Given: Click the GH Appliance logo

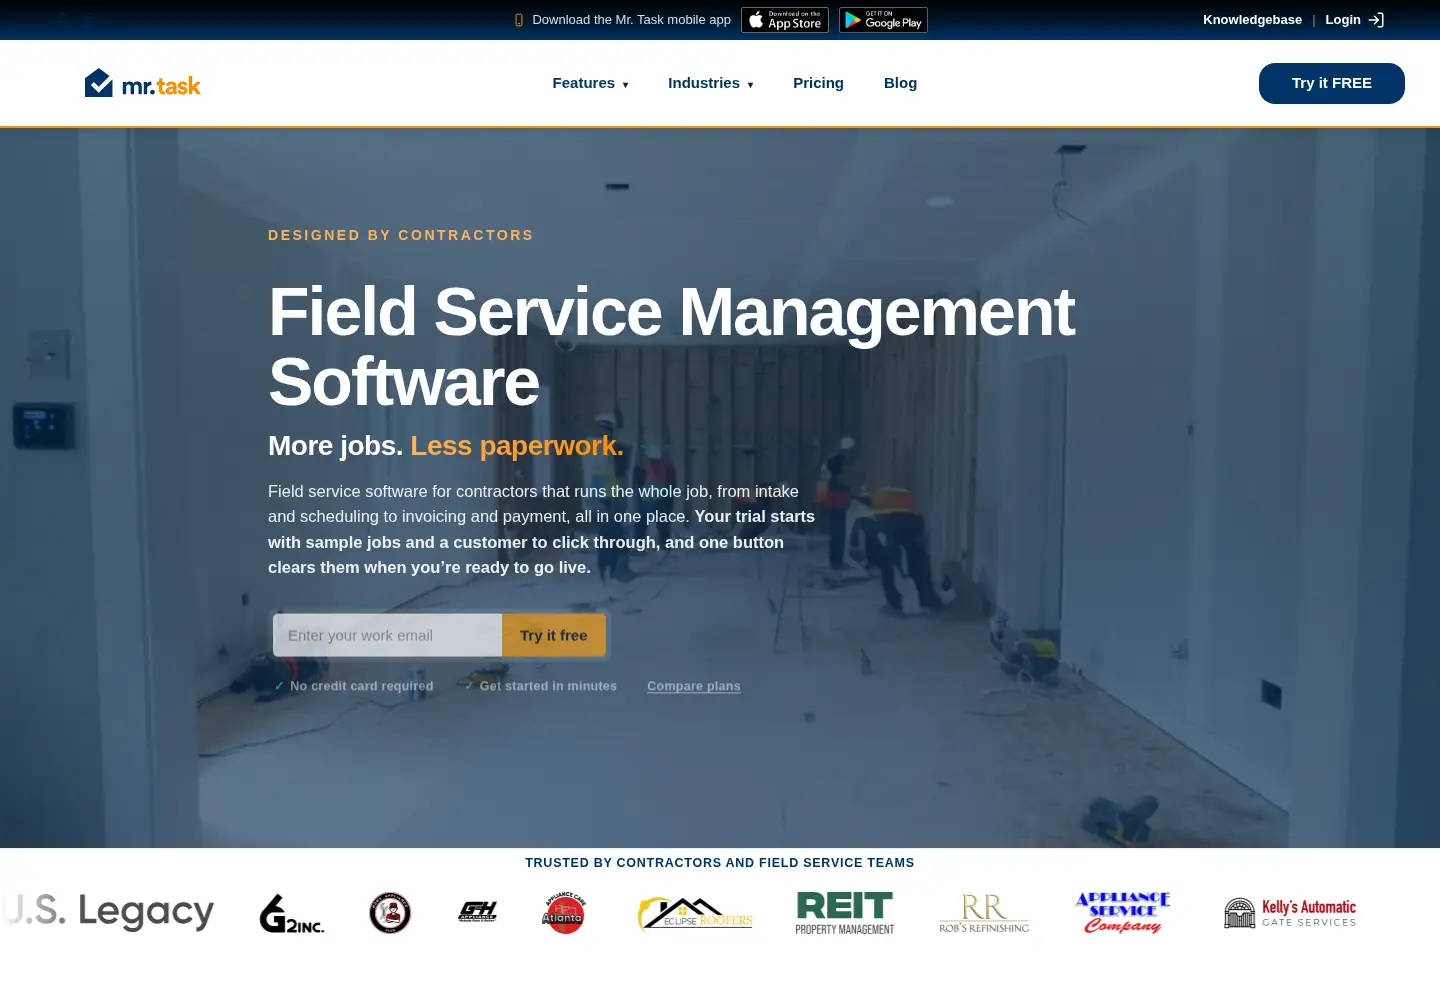Looking at the screenshot, I should pyautogui.click(x=478, y=911).
